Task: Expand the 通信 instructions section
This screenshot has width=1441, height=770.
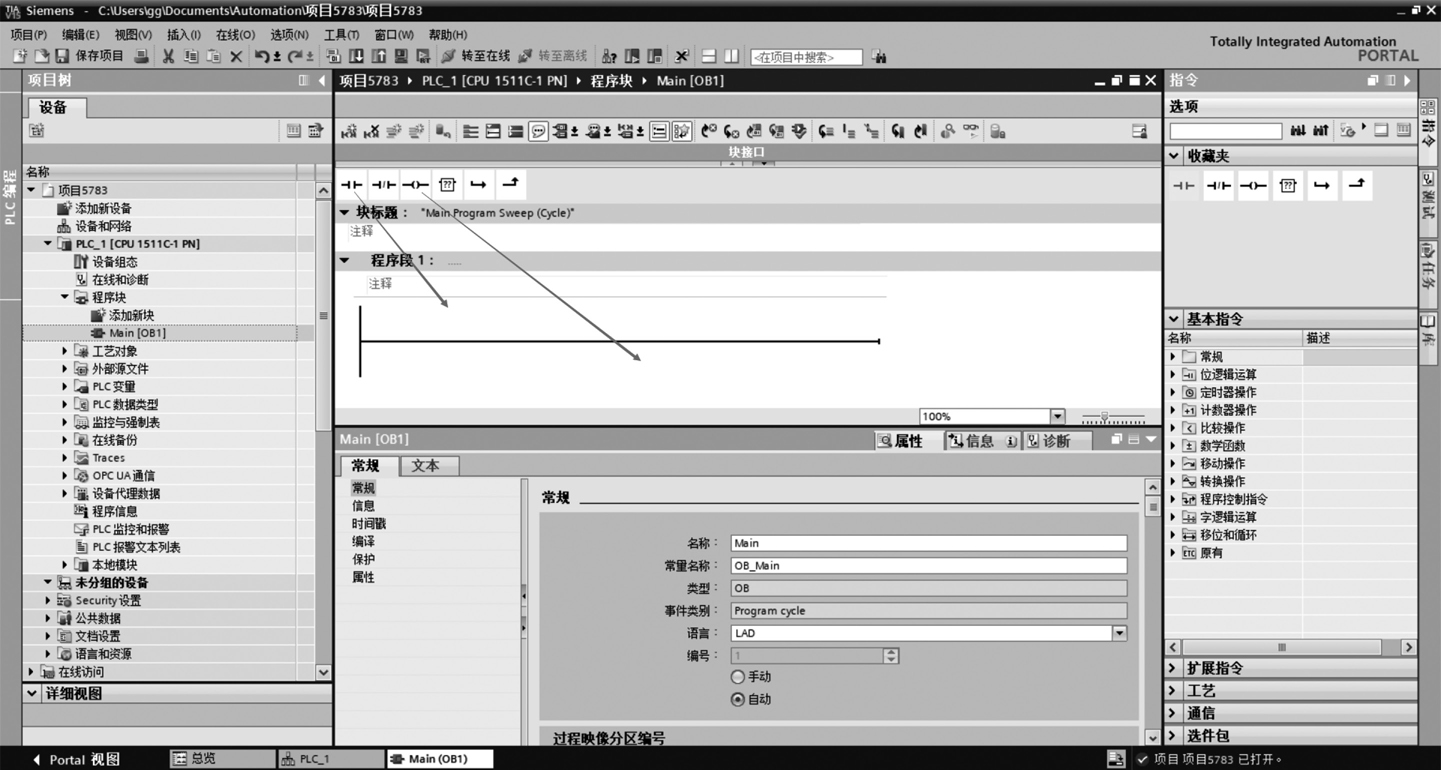Action: click(x=1174, y=713)
